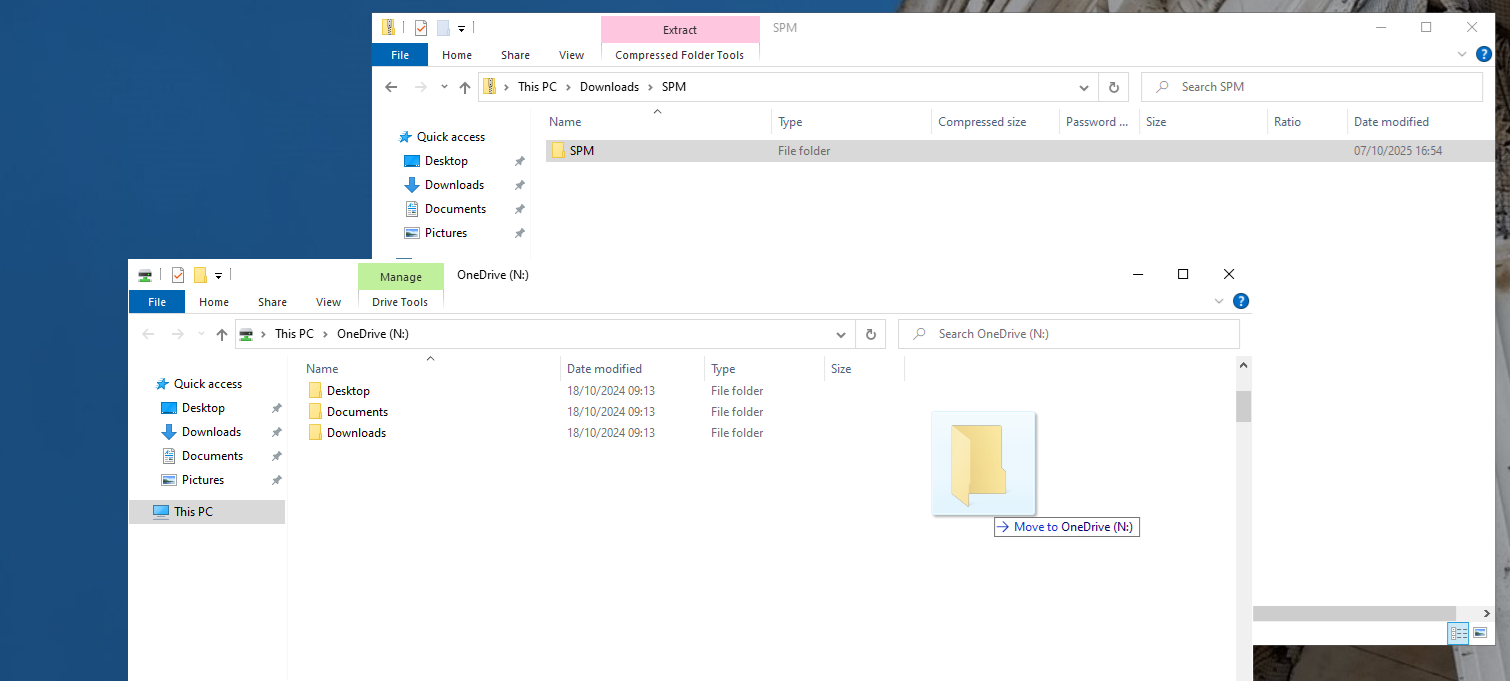
Task: Click the Refresh button in the SPM window
Action: click(x=1113, y=87)
